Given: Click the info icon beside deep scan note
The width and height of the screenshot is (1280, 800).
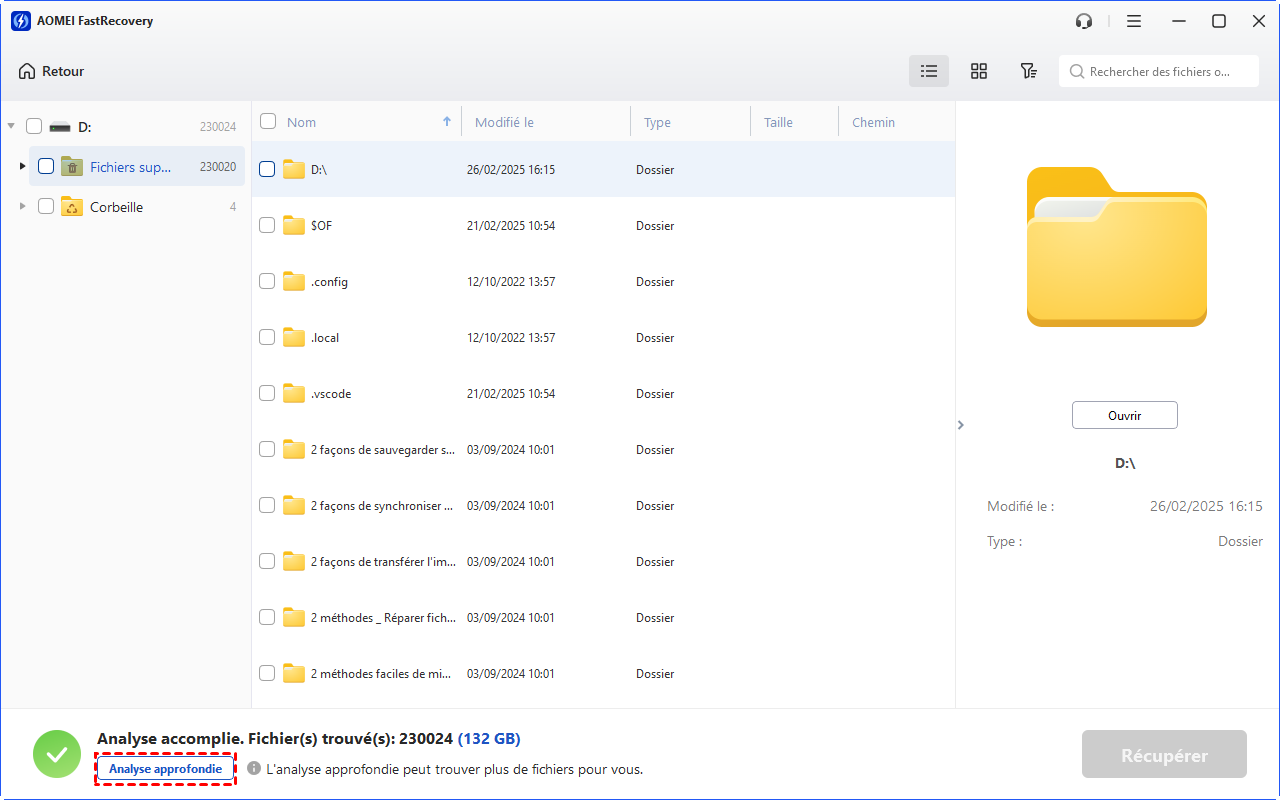Looking at the screenshot, I should [x=254, y=769].
